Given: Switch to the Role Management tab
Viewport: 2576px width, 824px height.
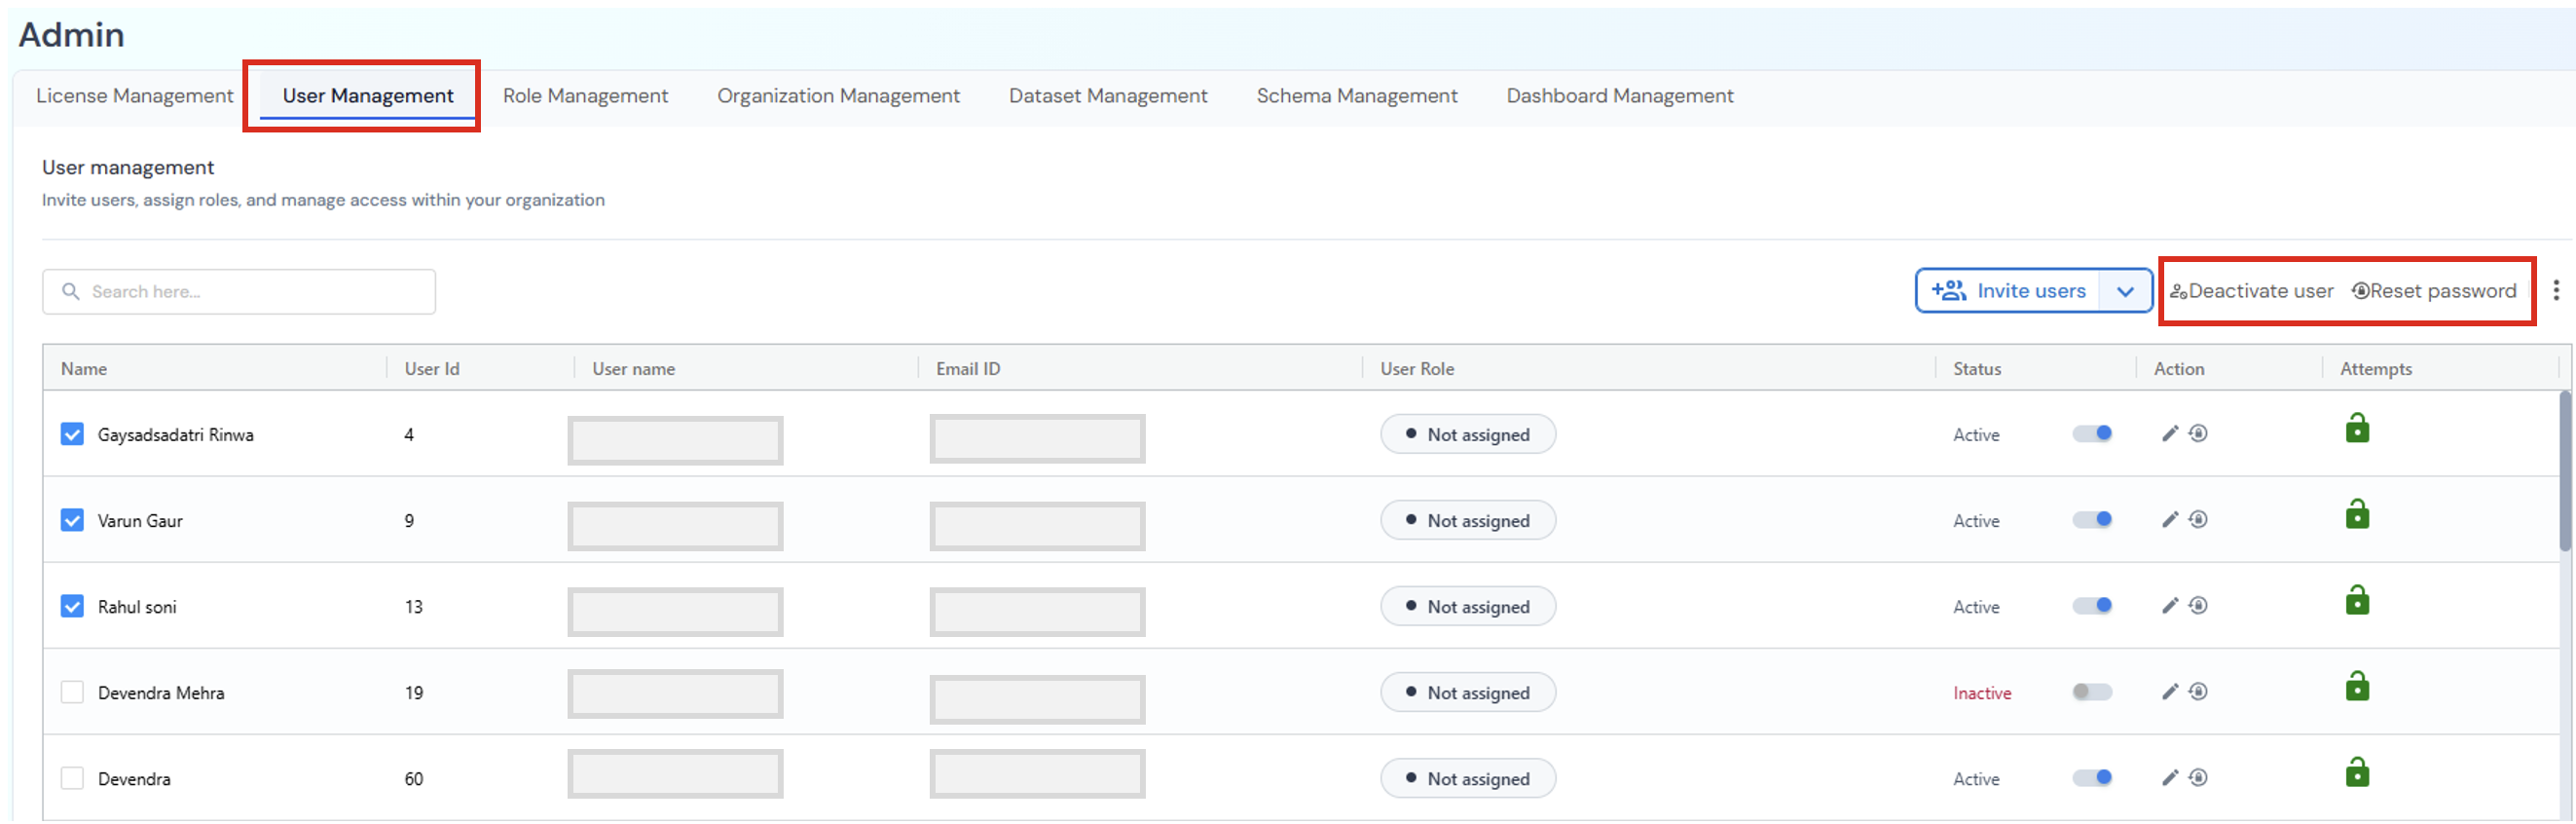Looking at the screenshot, I should (x=585, y=96).
